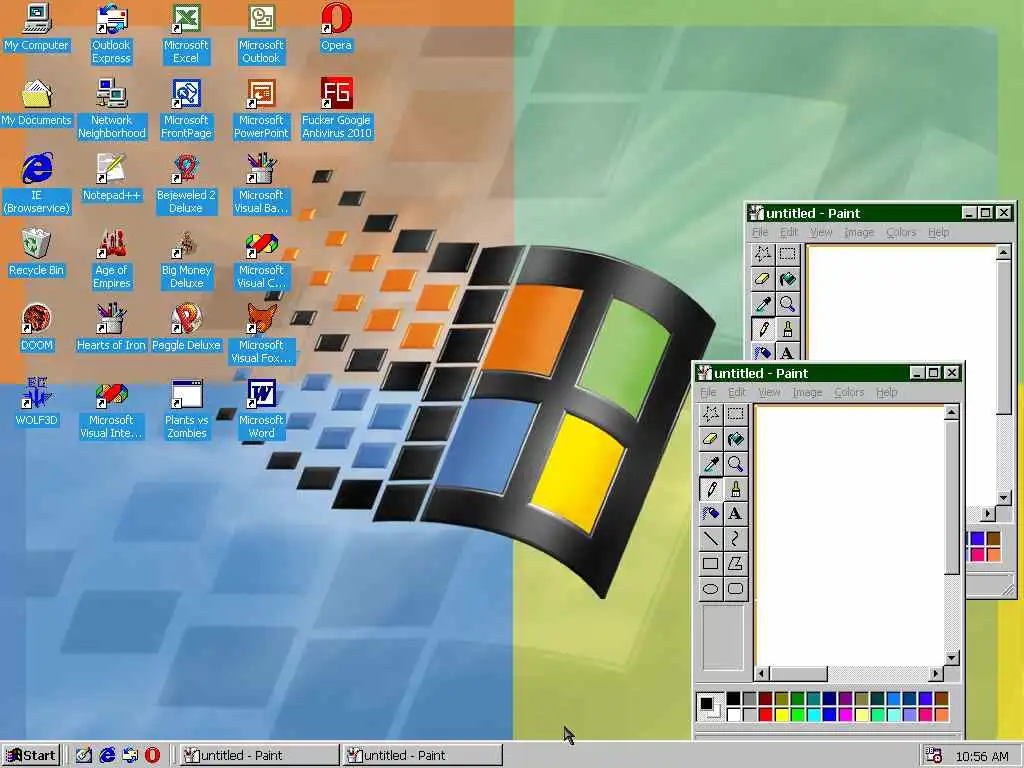Click horizontal scrollbar left arrow in front Paint

pyautogui.click(x=762, y=673)
